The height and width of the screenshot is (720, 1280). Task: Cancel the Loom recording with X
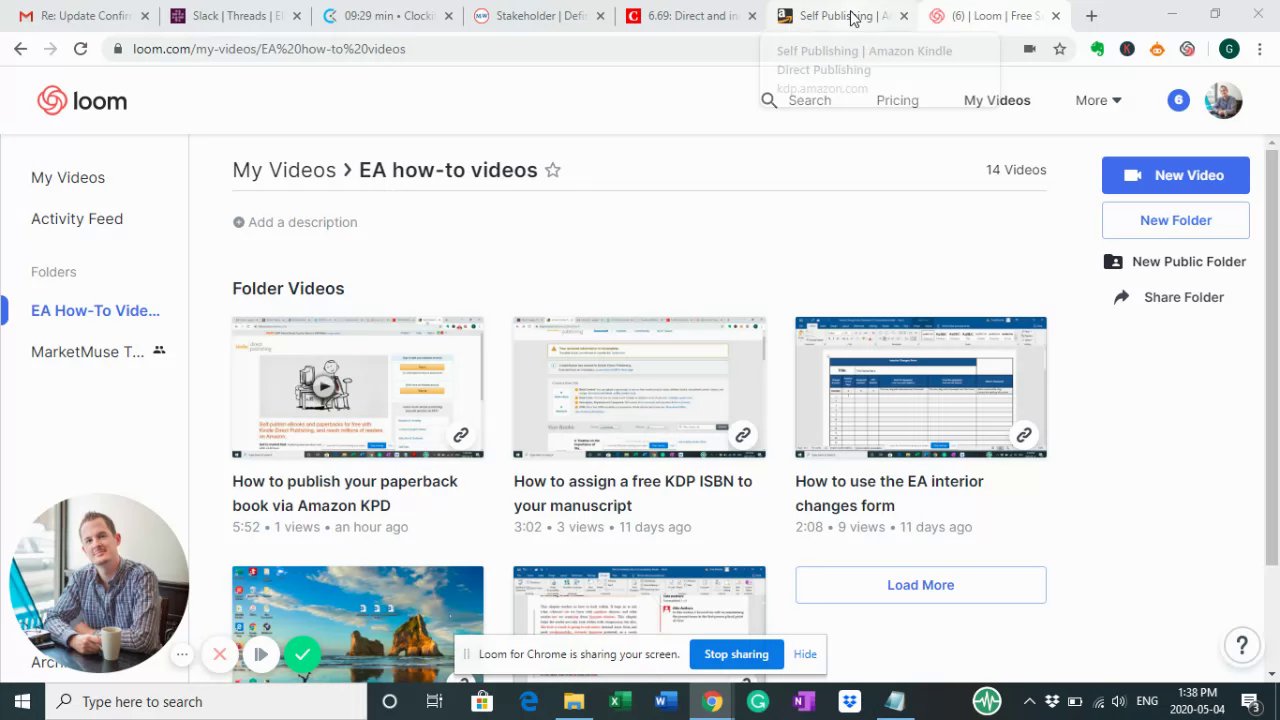pyautogui.click(x=219, y=655)
